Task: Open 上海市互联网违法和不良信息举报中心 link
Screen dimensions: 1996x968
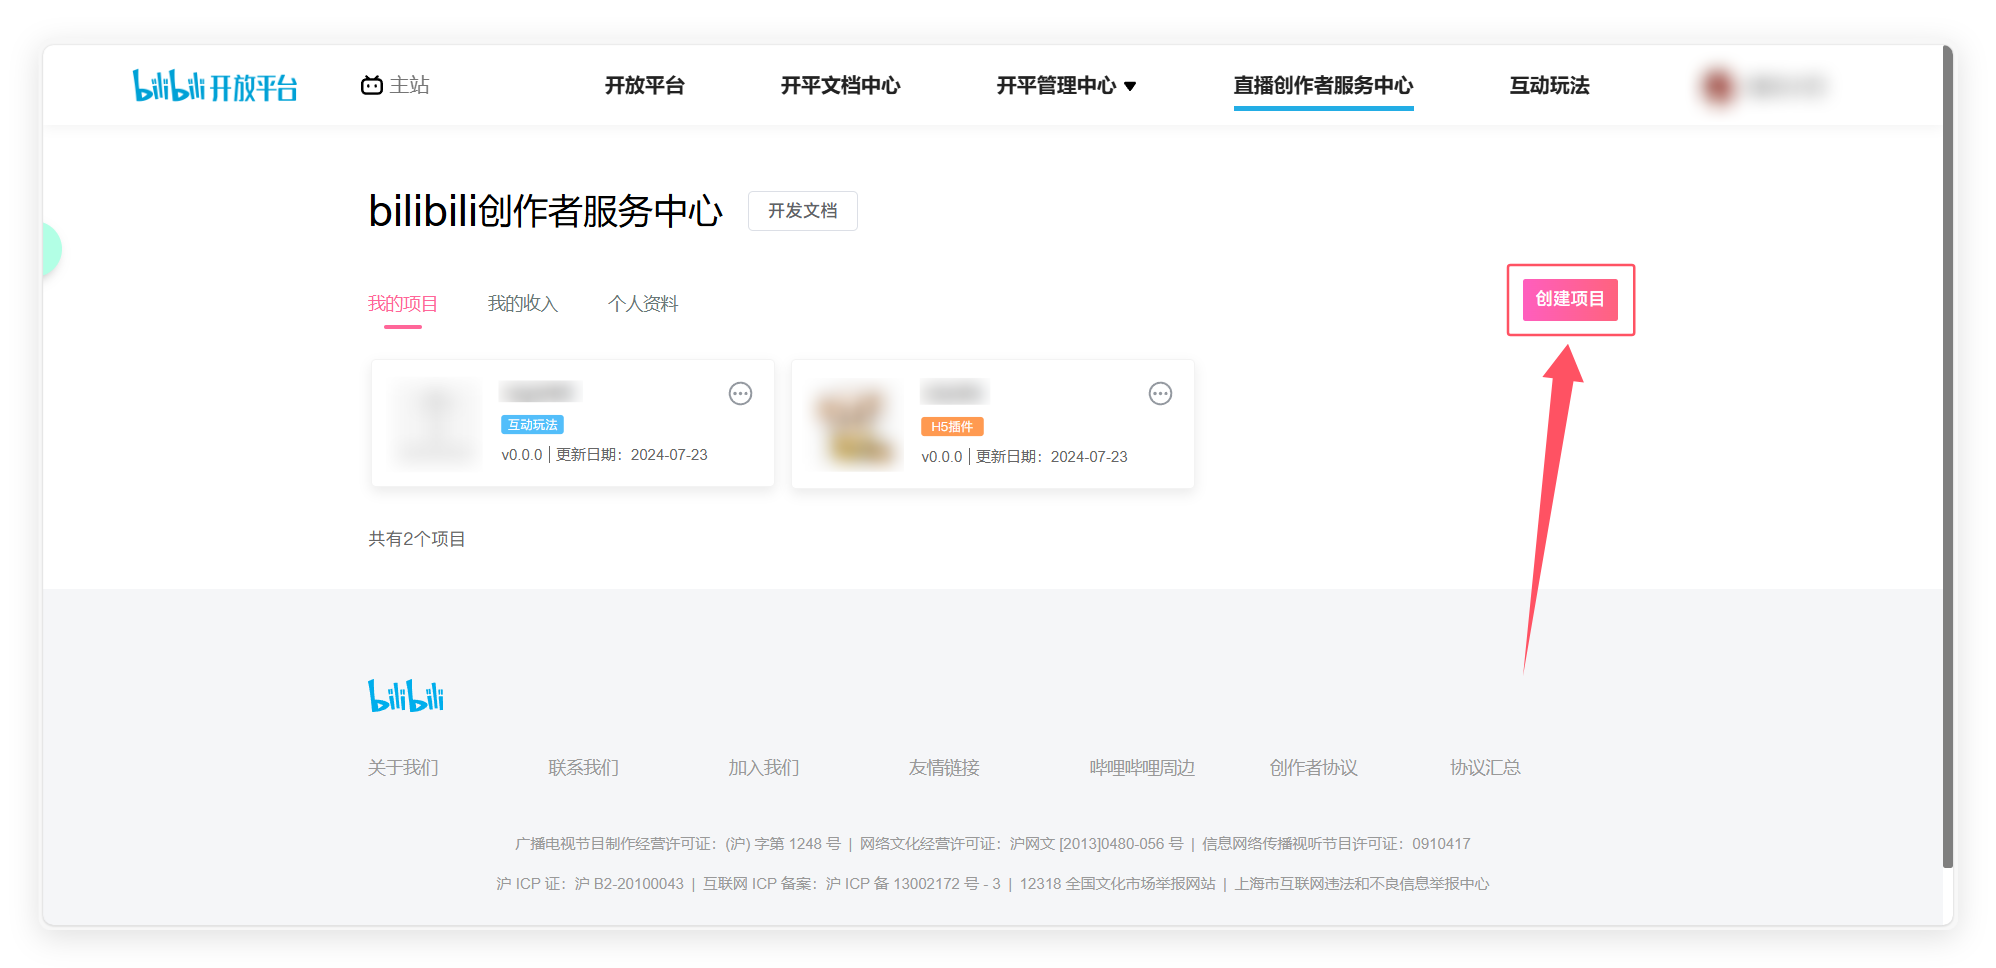Action: (1362, 884)
